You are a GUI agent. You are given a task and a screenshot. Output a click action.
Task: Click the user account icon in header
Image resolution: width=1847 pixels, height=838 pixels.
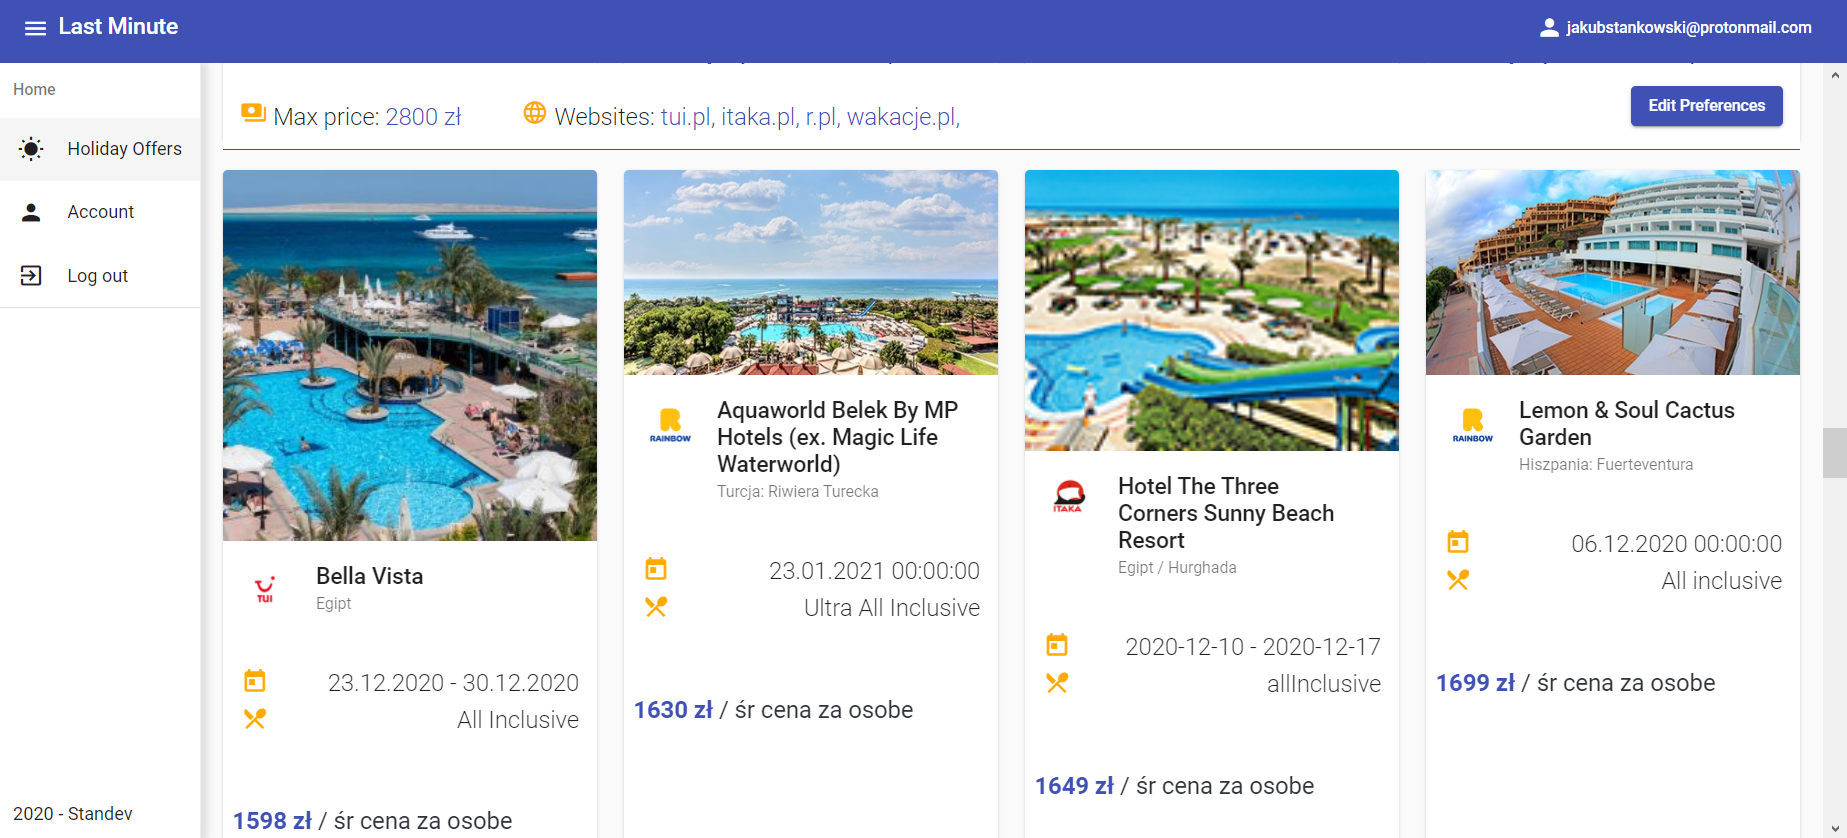[1549, 28]
